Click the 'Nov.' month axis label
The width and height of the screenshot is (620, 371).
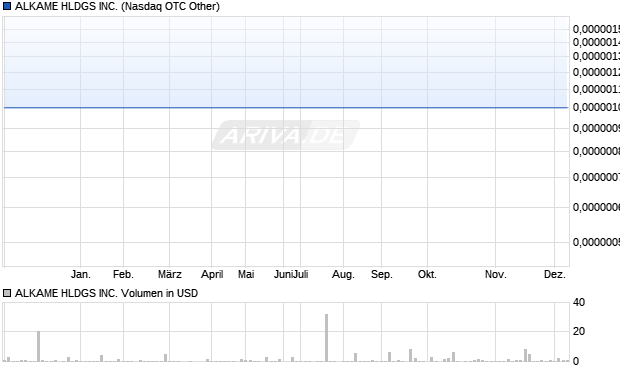(495, 274)
